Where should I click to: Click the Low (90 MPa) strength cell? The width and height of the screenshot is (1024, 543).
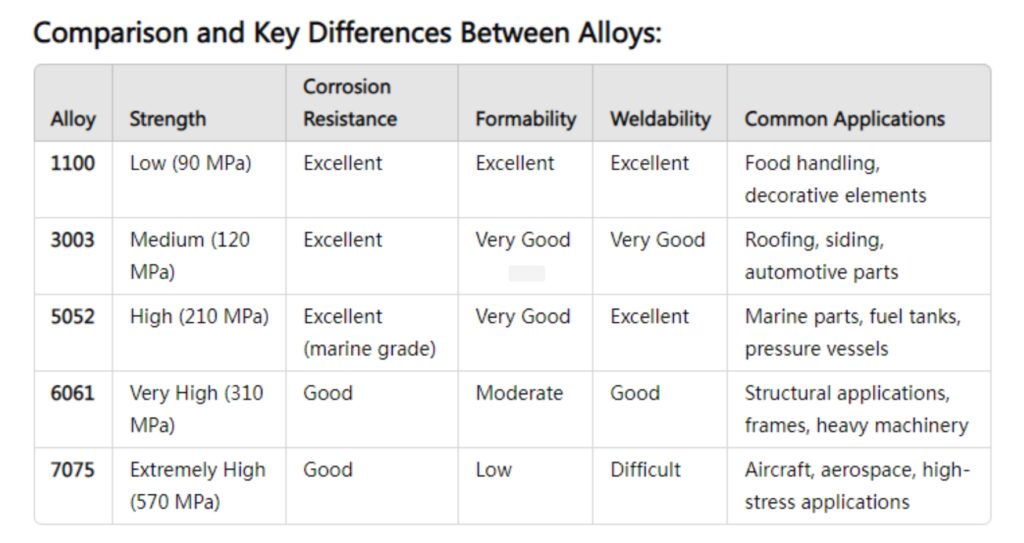tap(190, 163)
